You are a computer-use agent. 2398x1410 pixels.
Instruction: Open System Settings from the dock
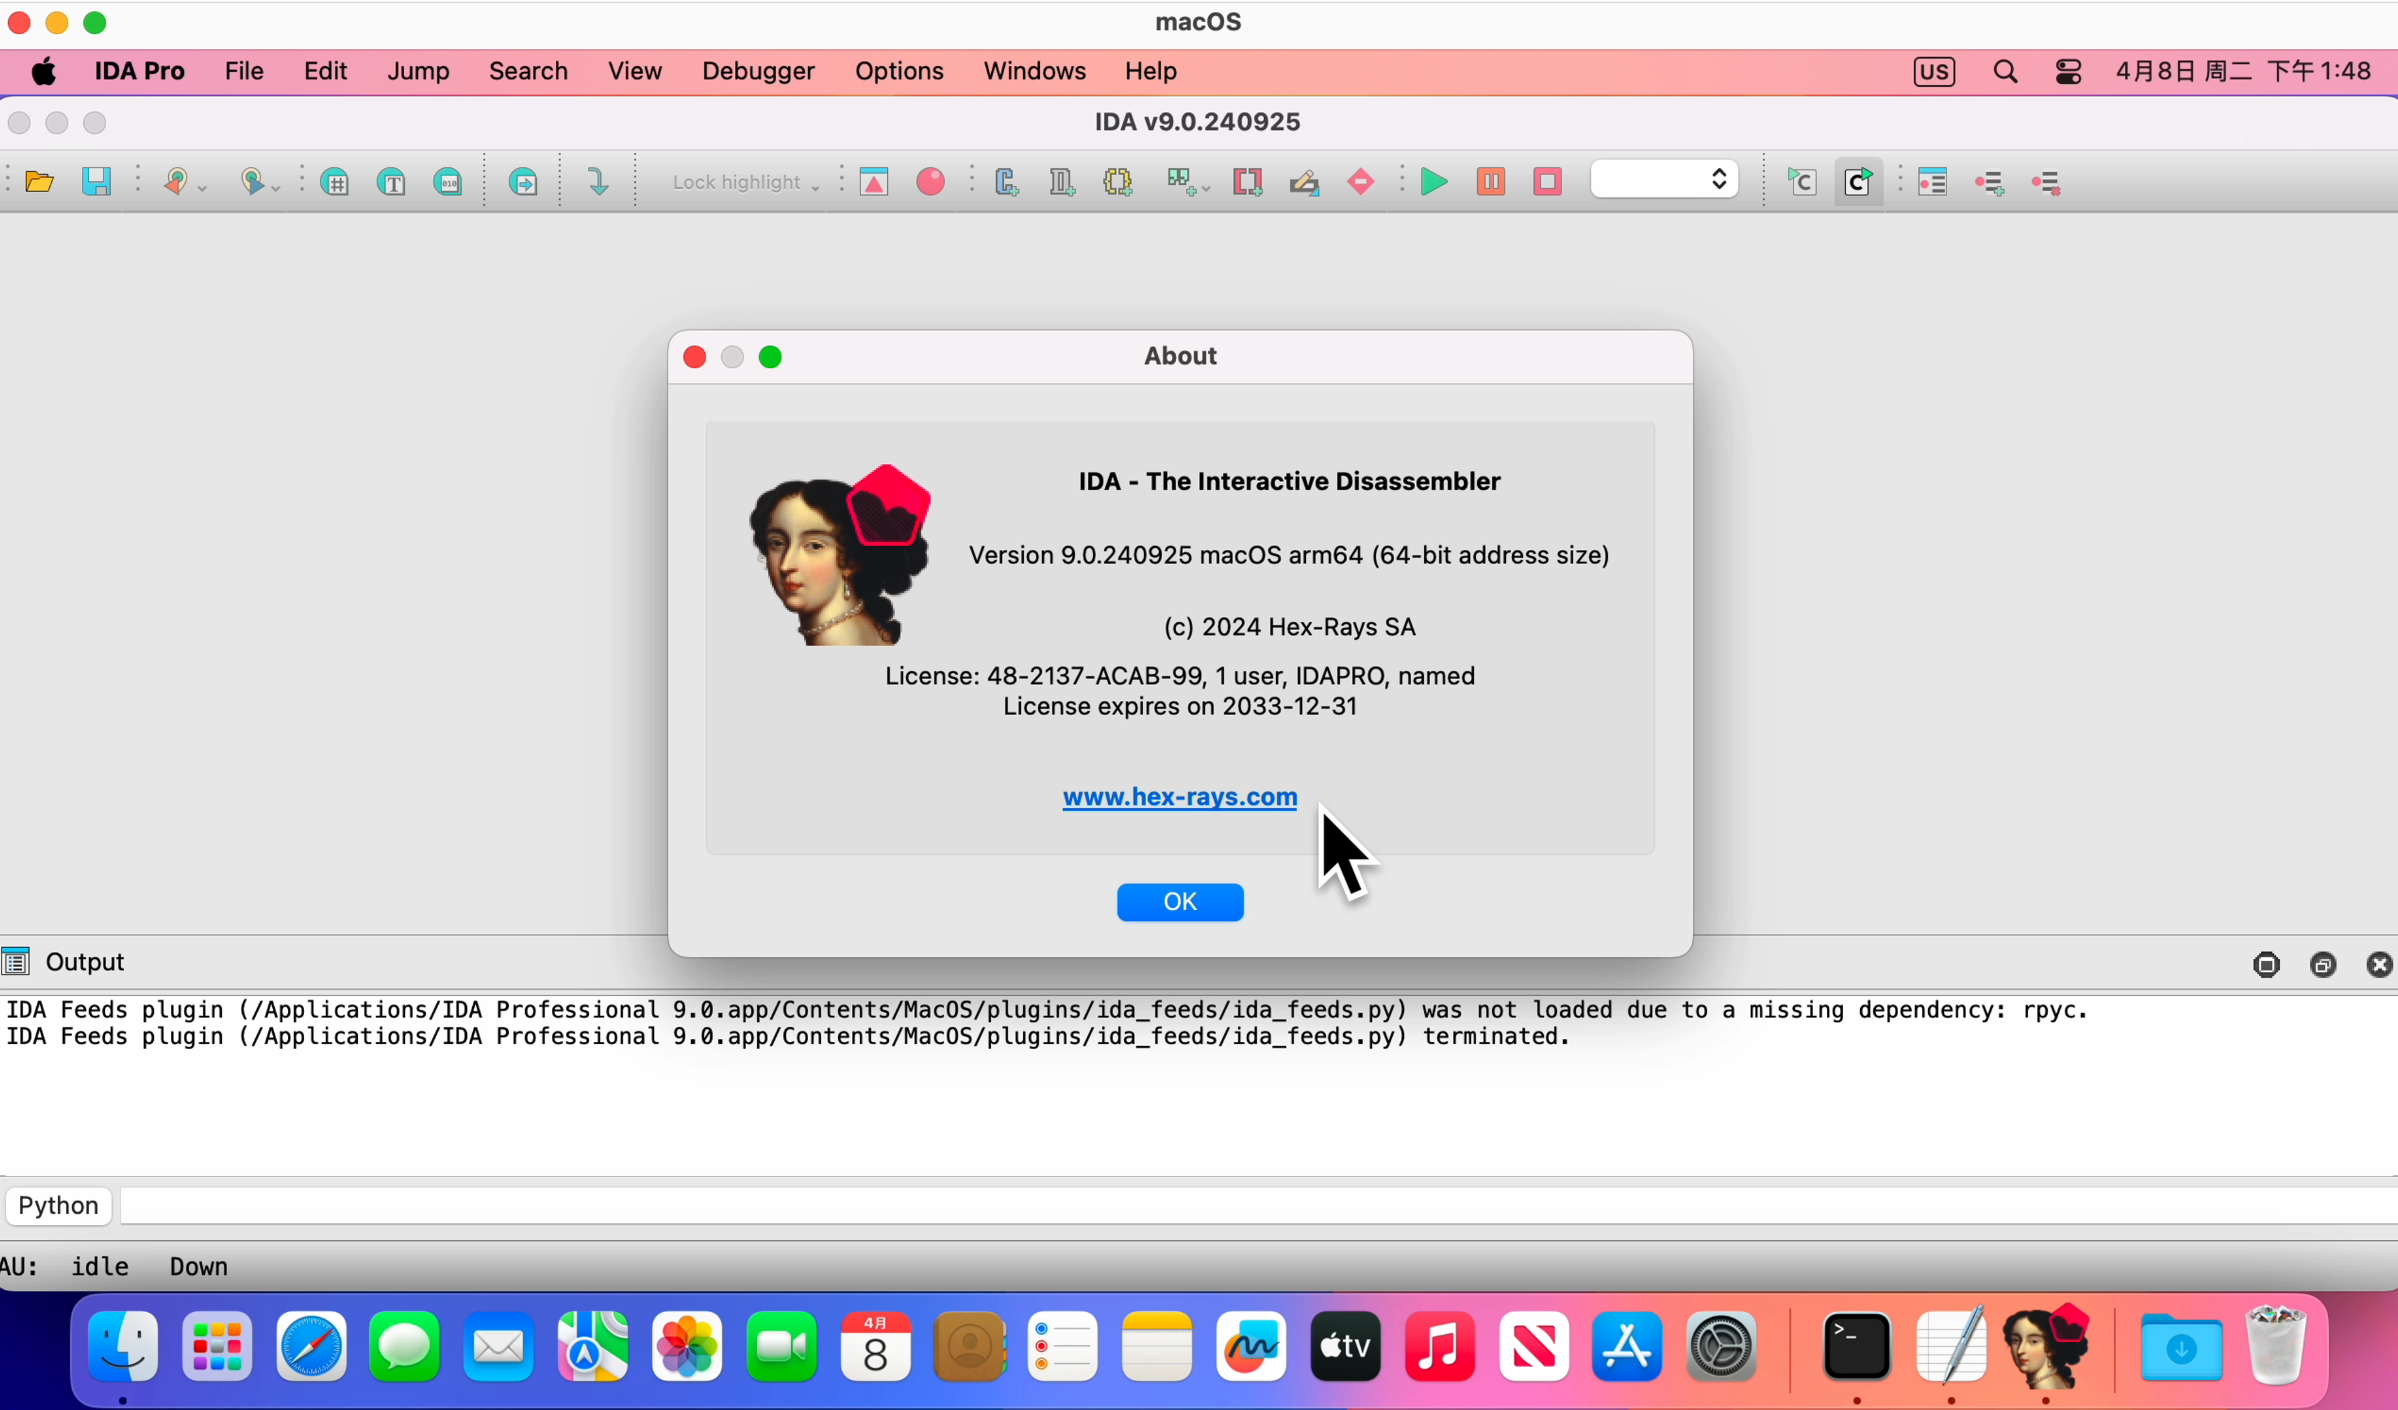[x=1721, y=1347]
